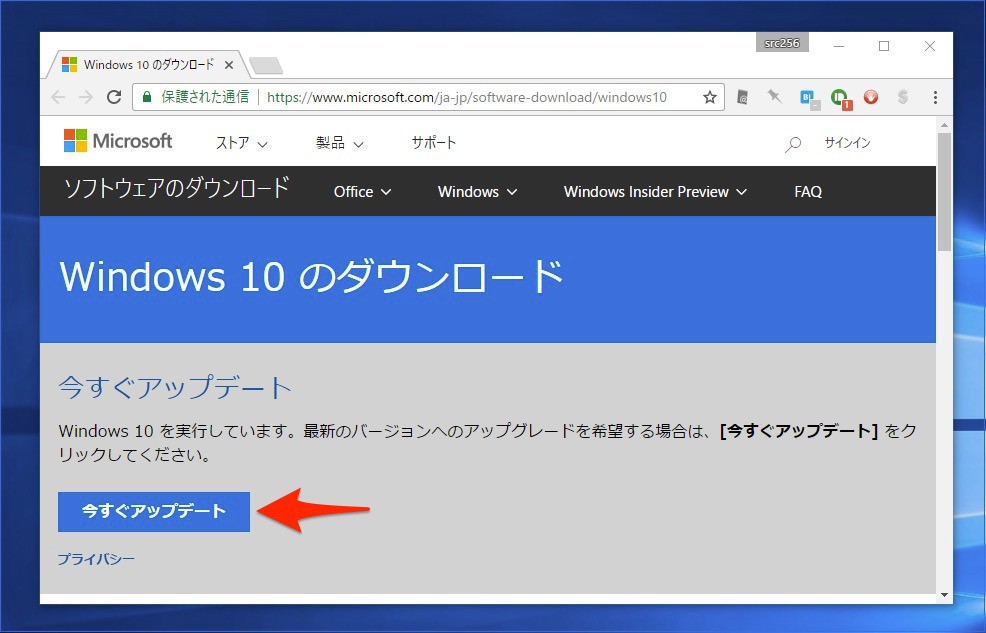Click the browser forward arrow
This screenshot has width=986, height=633.
coord(86,97)
